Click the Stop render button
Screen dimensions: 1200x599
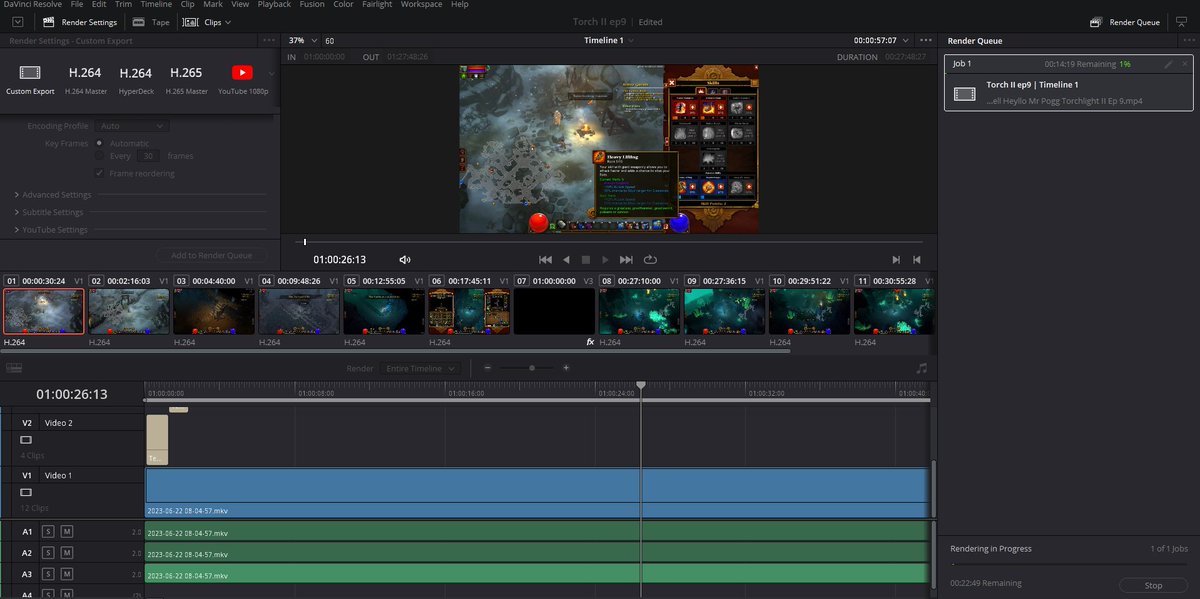point(1153,585)
